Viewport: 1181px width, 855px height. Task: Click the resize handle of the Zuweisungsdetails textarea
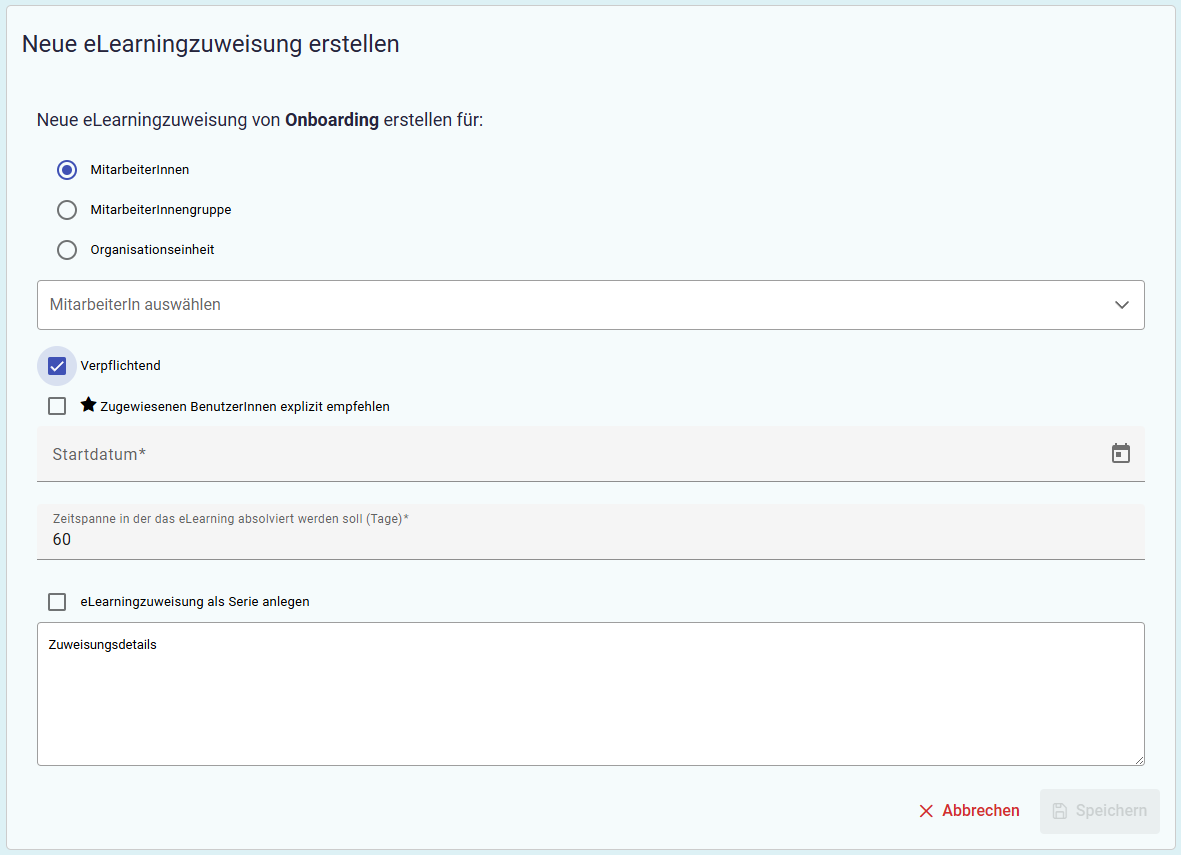(1139, 760)
